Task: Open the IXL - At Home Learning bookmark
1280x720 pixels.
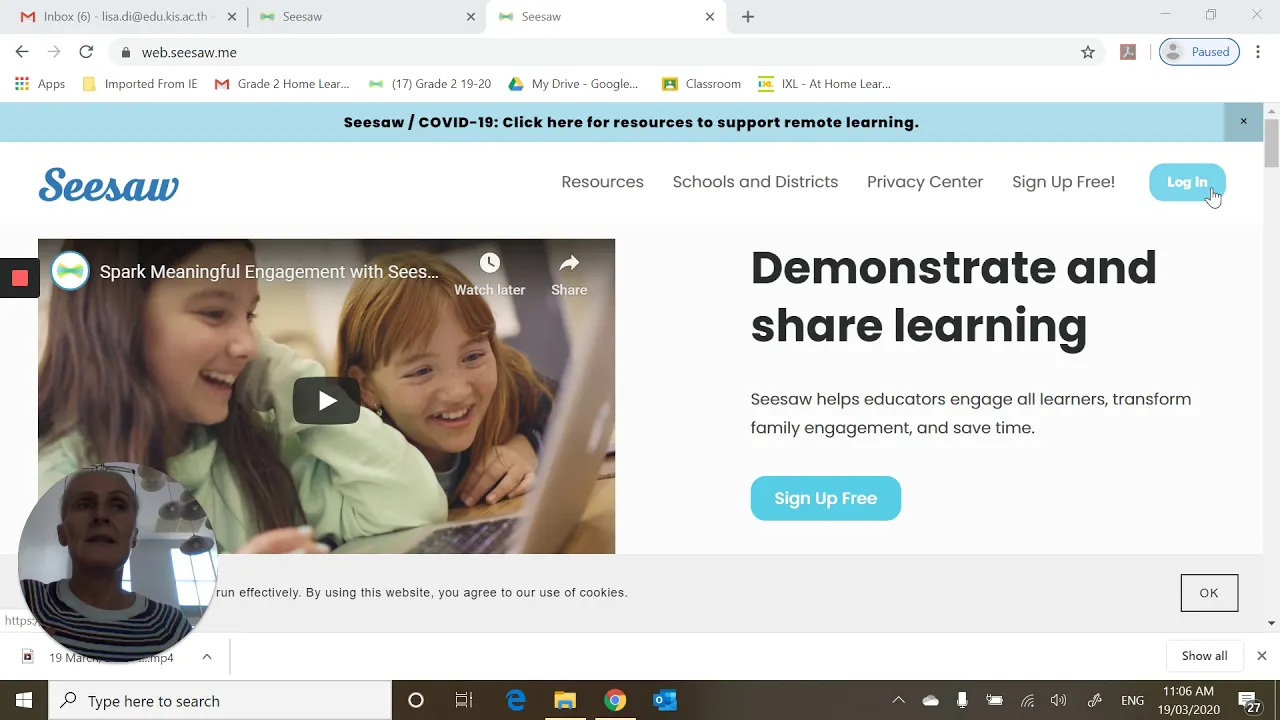Action: tap(824, 84)
